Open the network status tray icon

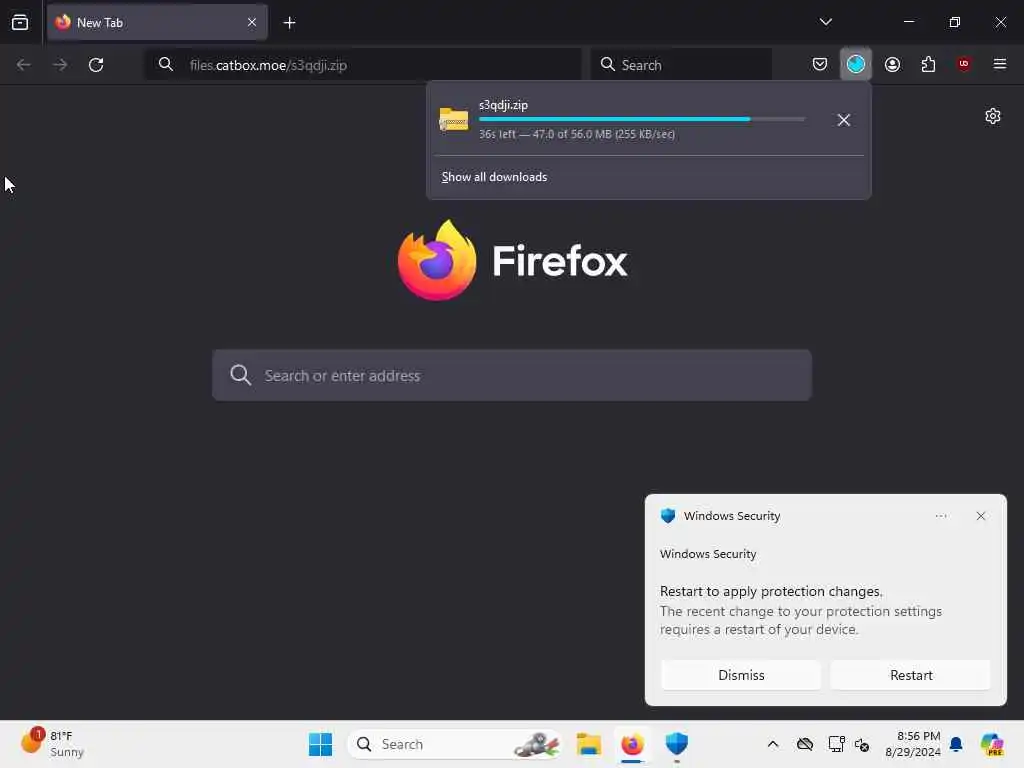pyautogui.click(x=836, y=744)
